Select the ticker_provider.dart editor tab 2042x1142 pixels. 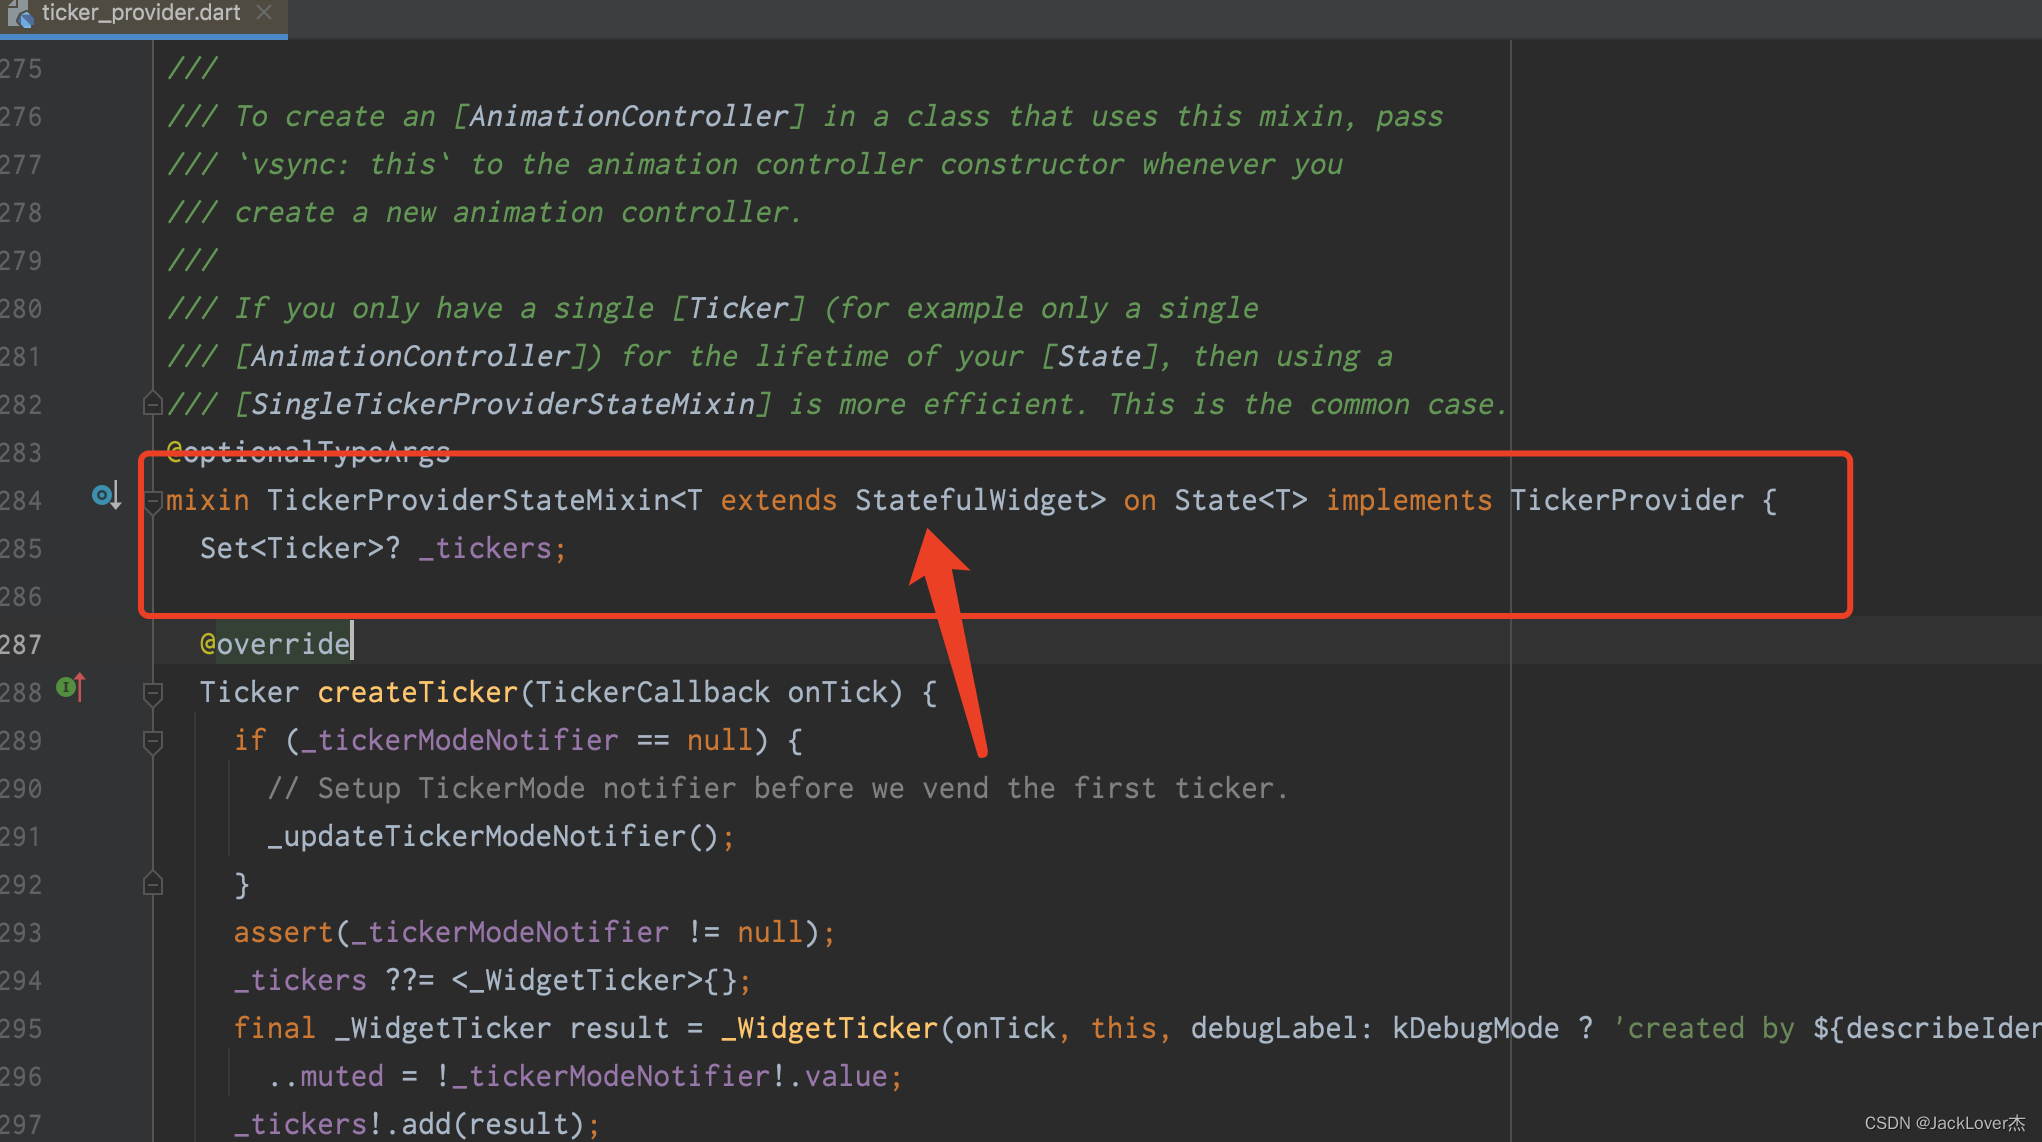click(140, 13)
